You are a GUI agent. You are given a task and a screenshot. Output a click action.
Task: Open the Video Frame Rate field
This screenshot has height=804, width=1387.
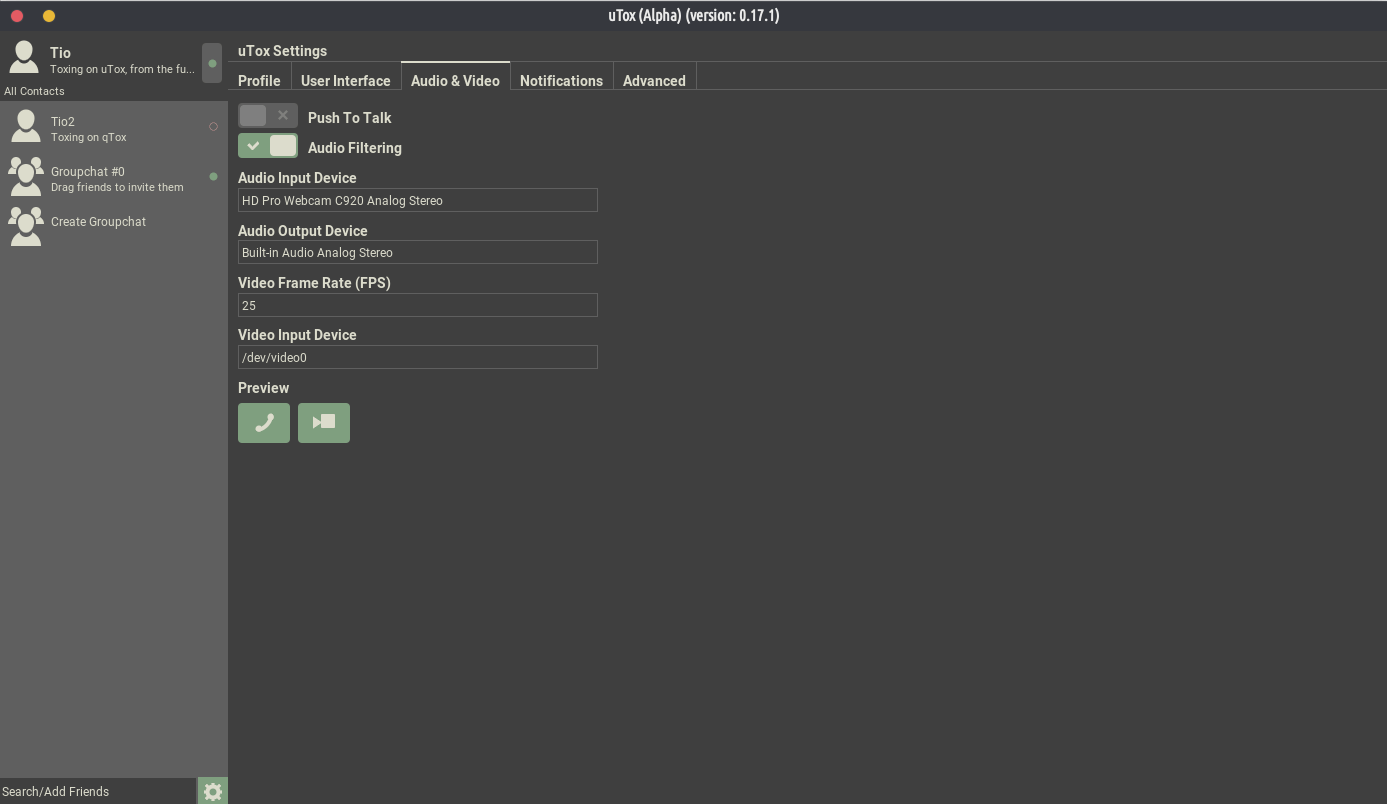[418, 305]
